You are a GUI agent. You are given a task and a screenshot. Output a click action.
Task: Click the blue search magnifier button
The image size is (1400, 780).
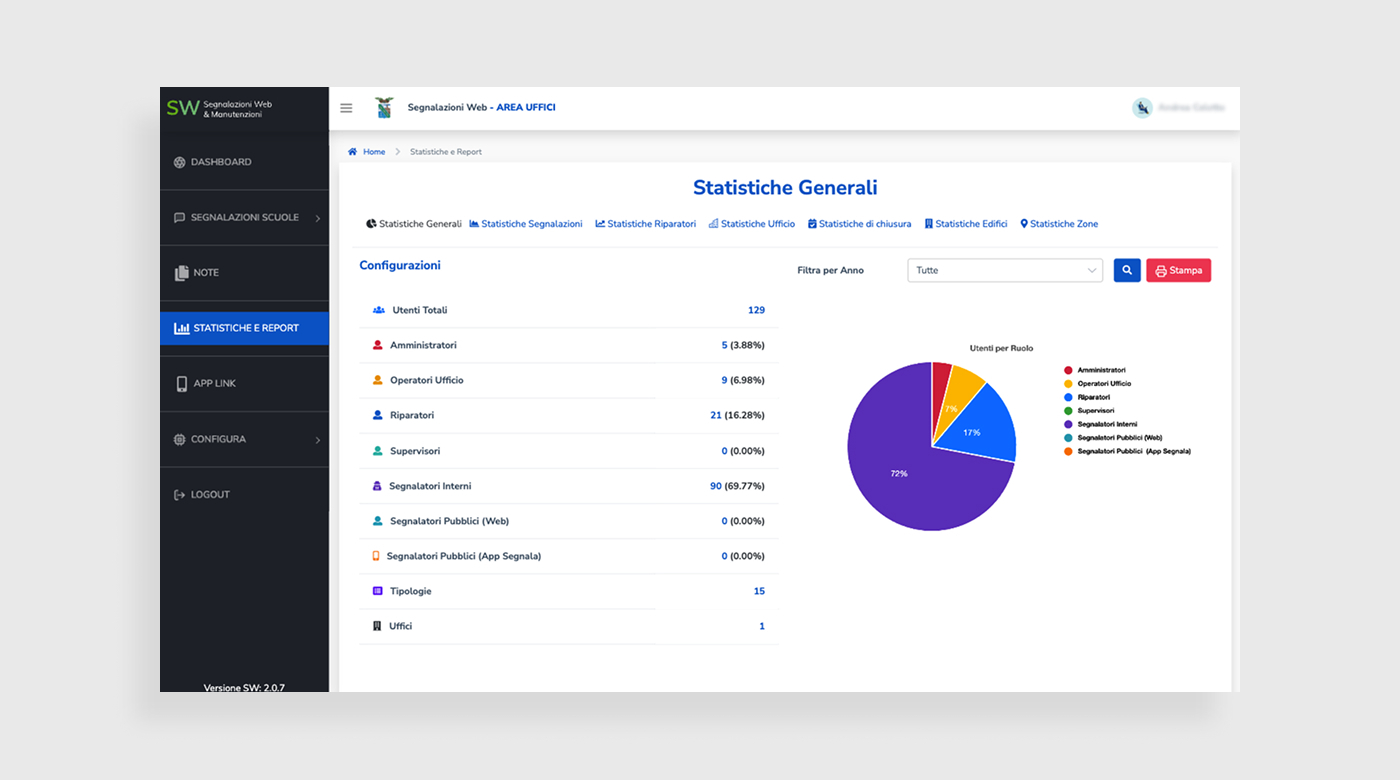point(1127,270)
